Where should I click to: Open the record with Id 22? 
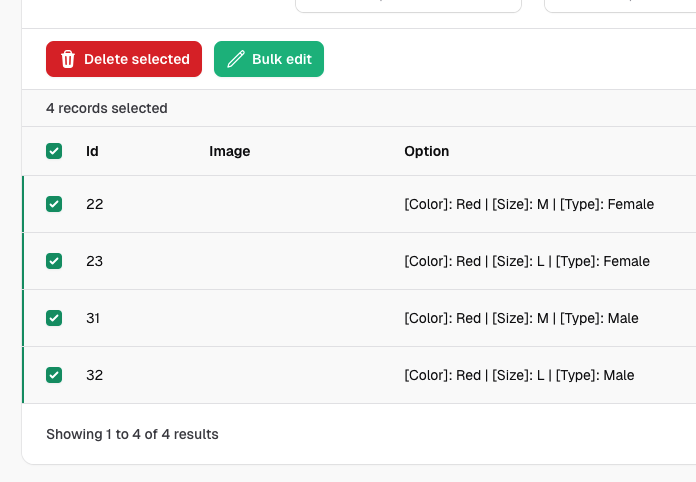click(x=95, y=204)
